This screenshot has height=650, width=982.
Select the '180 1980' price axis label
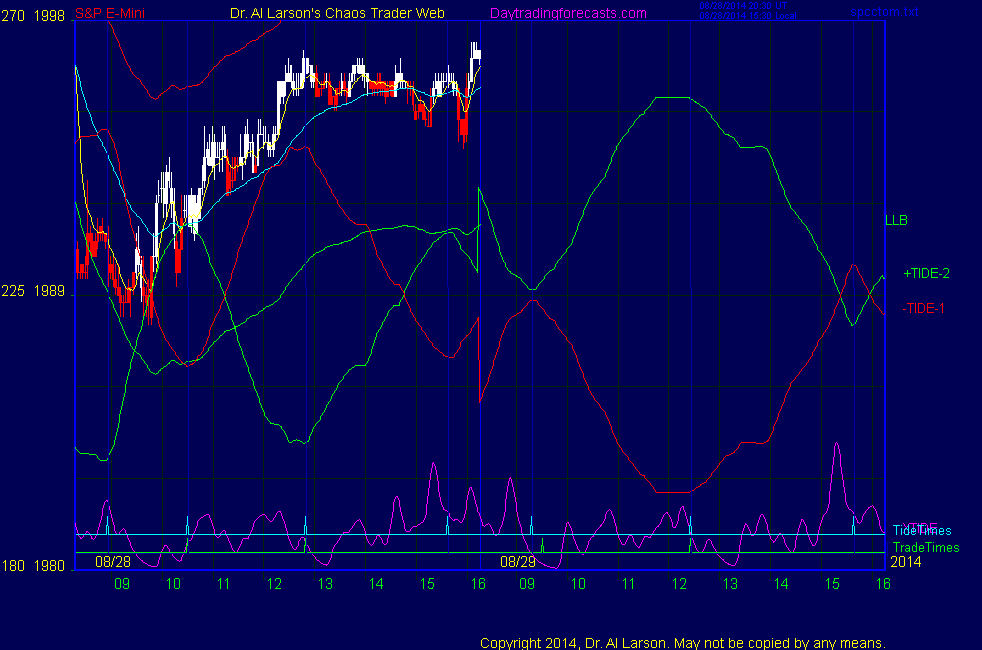point(33,565)
